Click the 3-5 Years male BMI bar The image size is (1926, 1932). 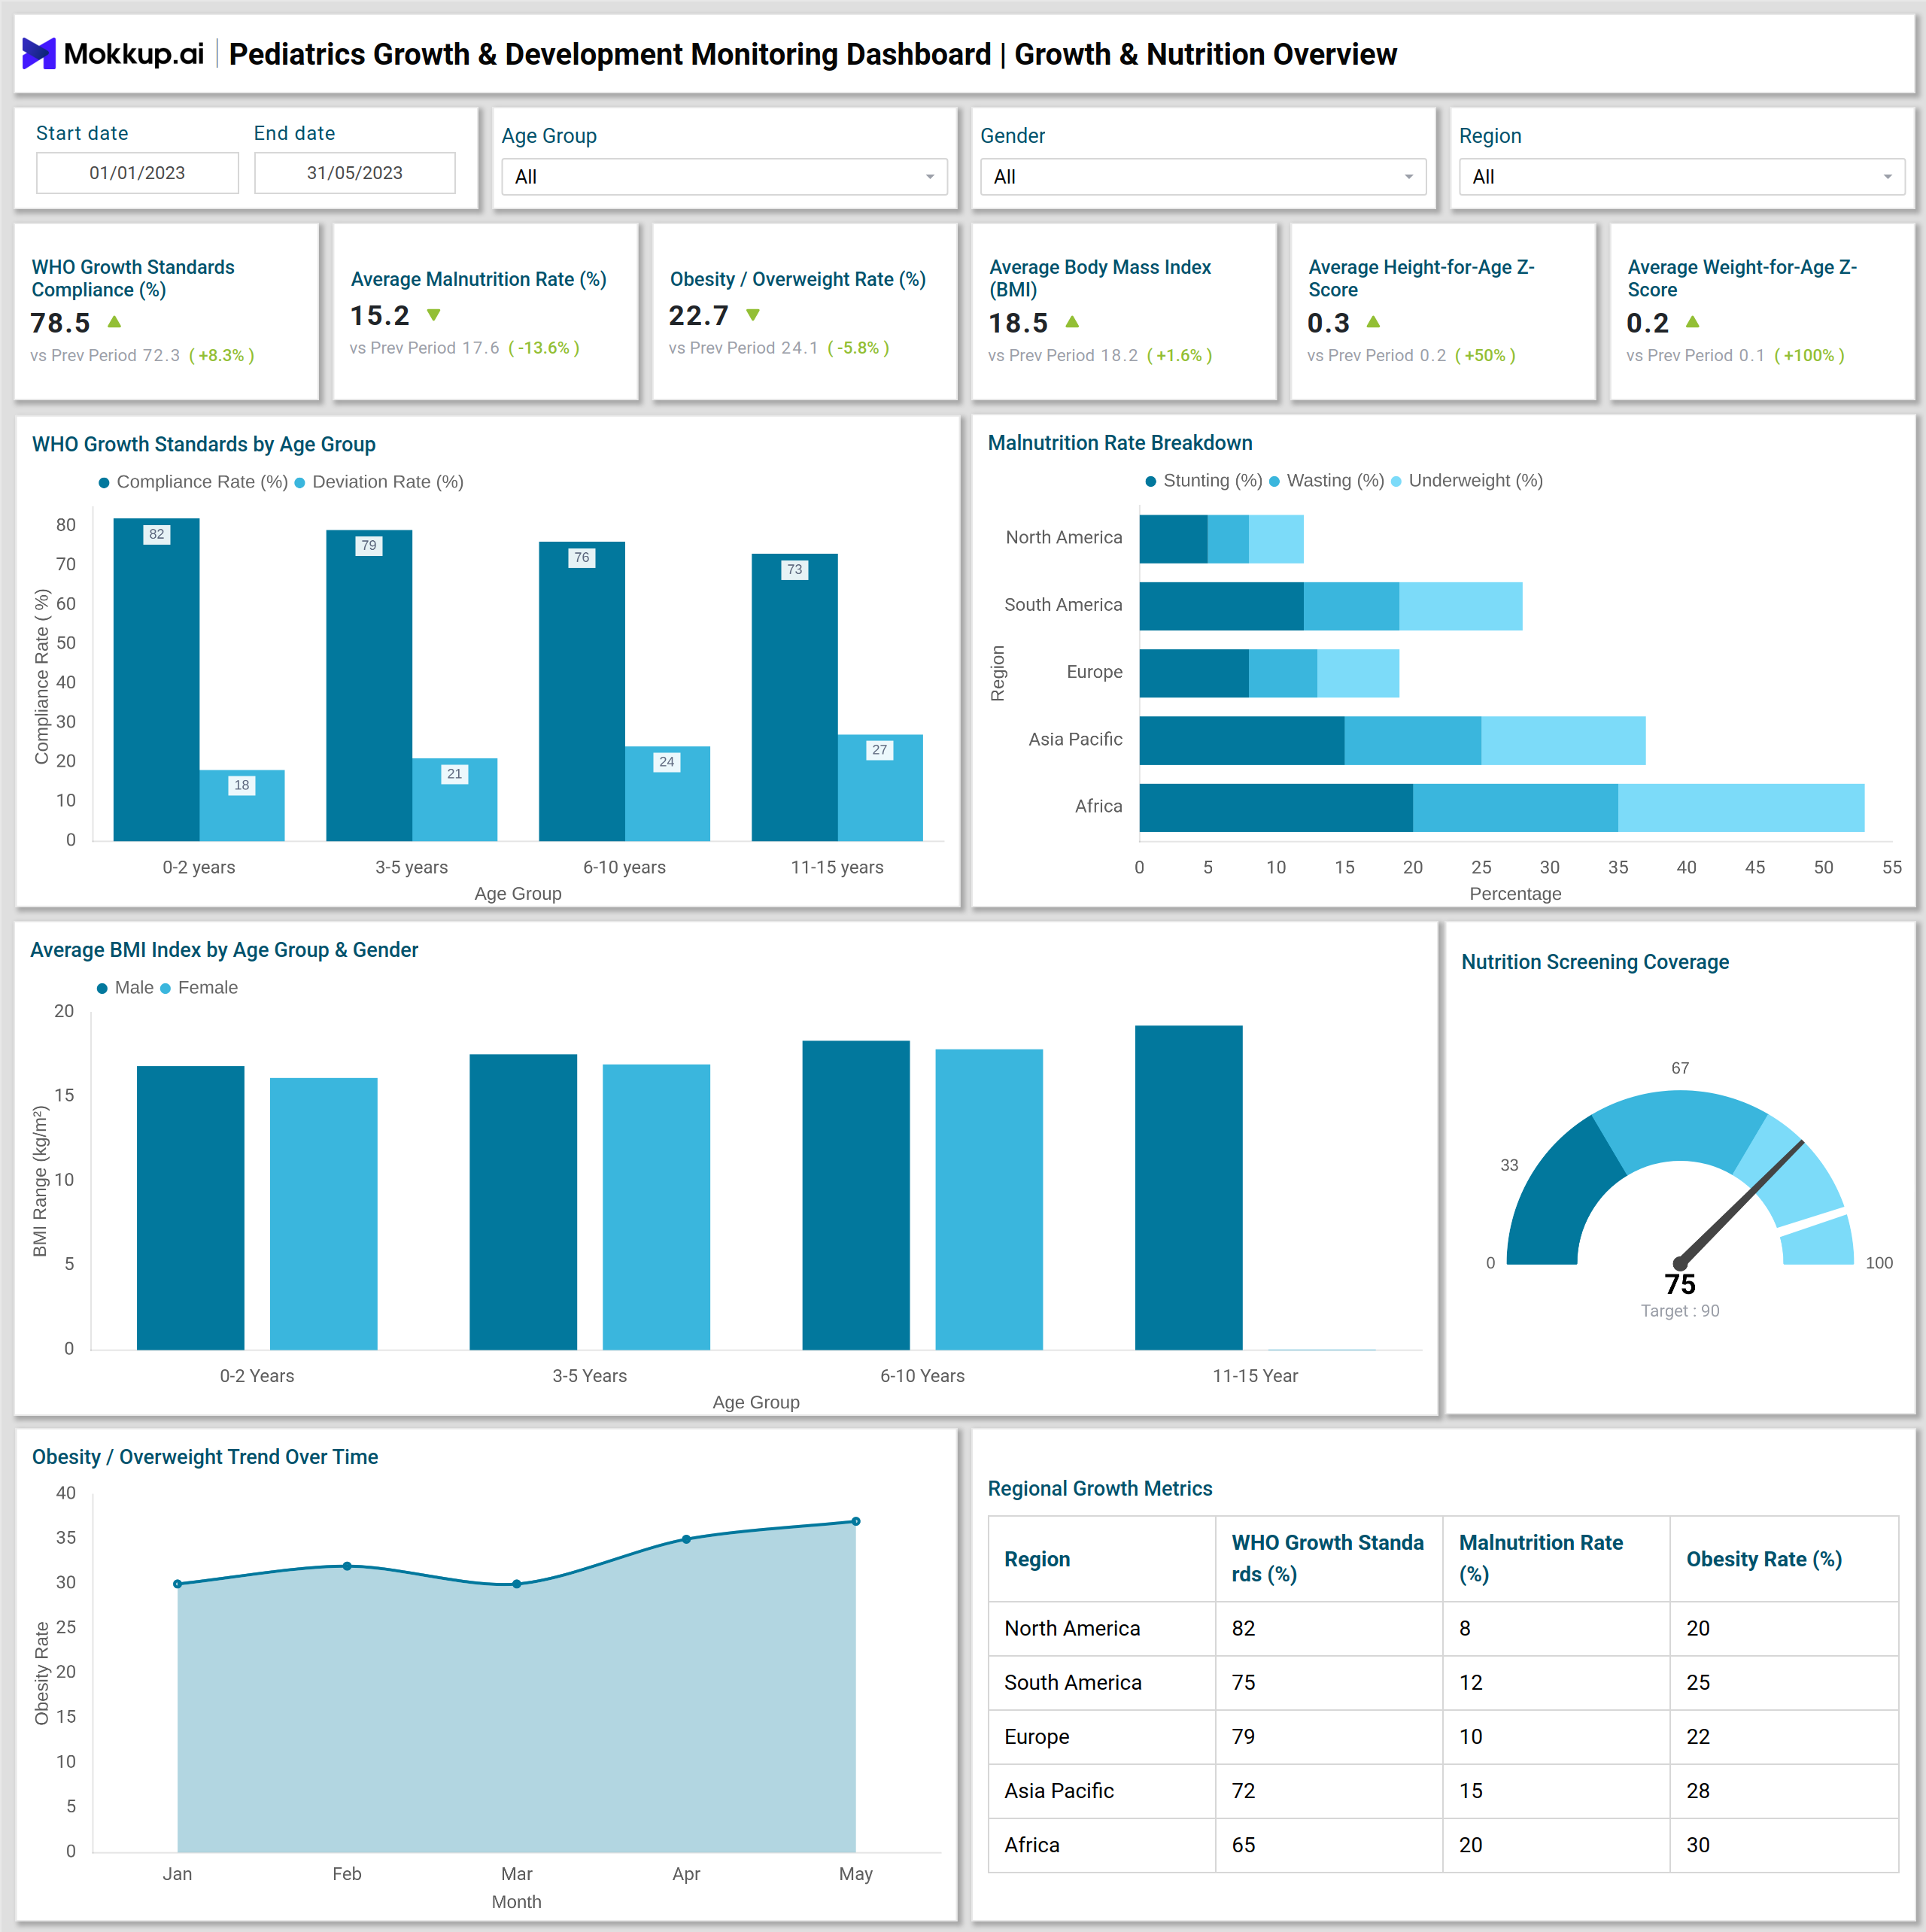(x=523, y=1202)
